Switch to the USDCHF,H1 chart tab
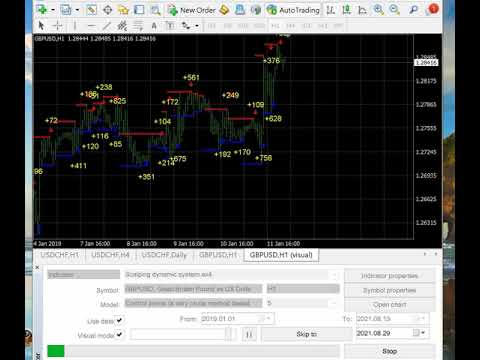Viewport: 480px width, 360px height. [60, 255]
